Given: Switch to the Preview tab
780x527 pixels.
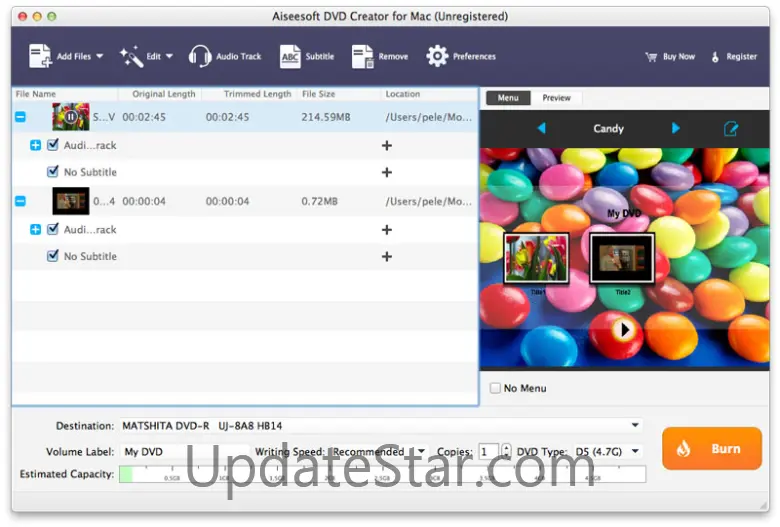Looking at the screenshot, I should click(x=556, y=98).
